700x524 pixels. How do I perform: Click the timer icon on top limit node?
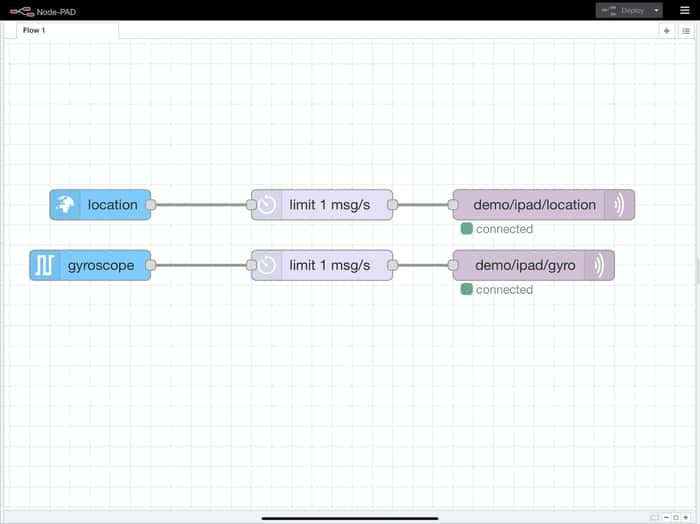coord(267,205)
